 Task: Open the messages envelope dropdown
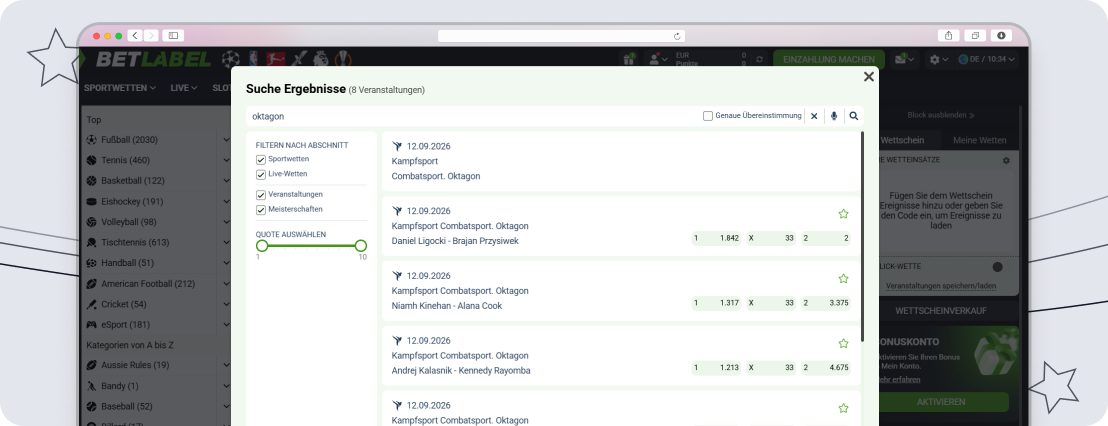coord(904,60)
